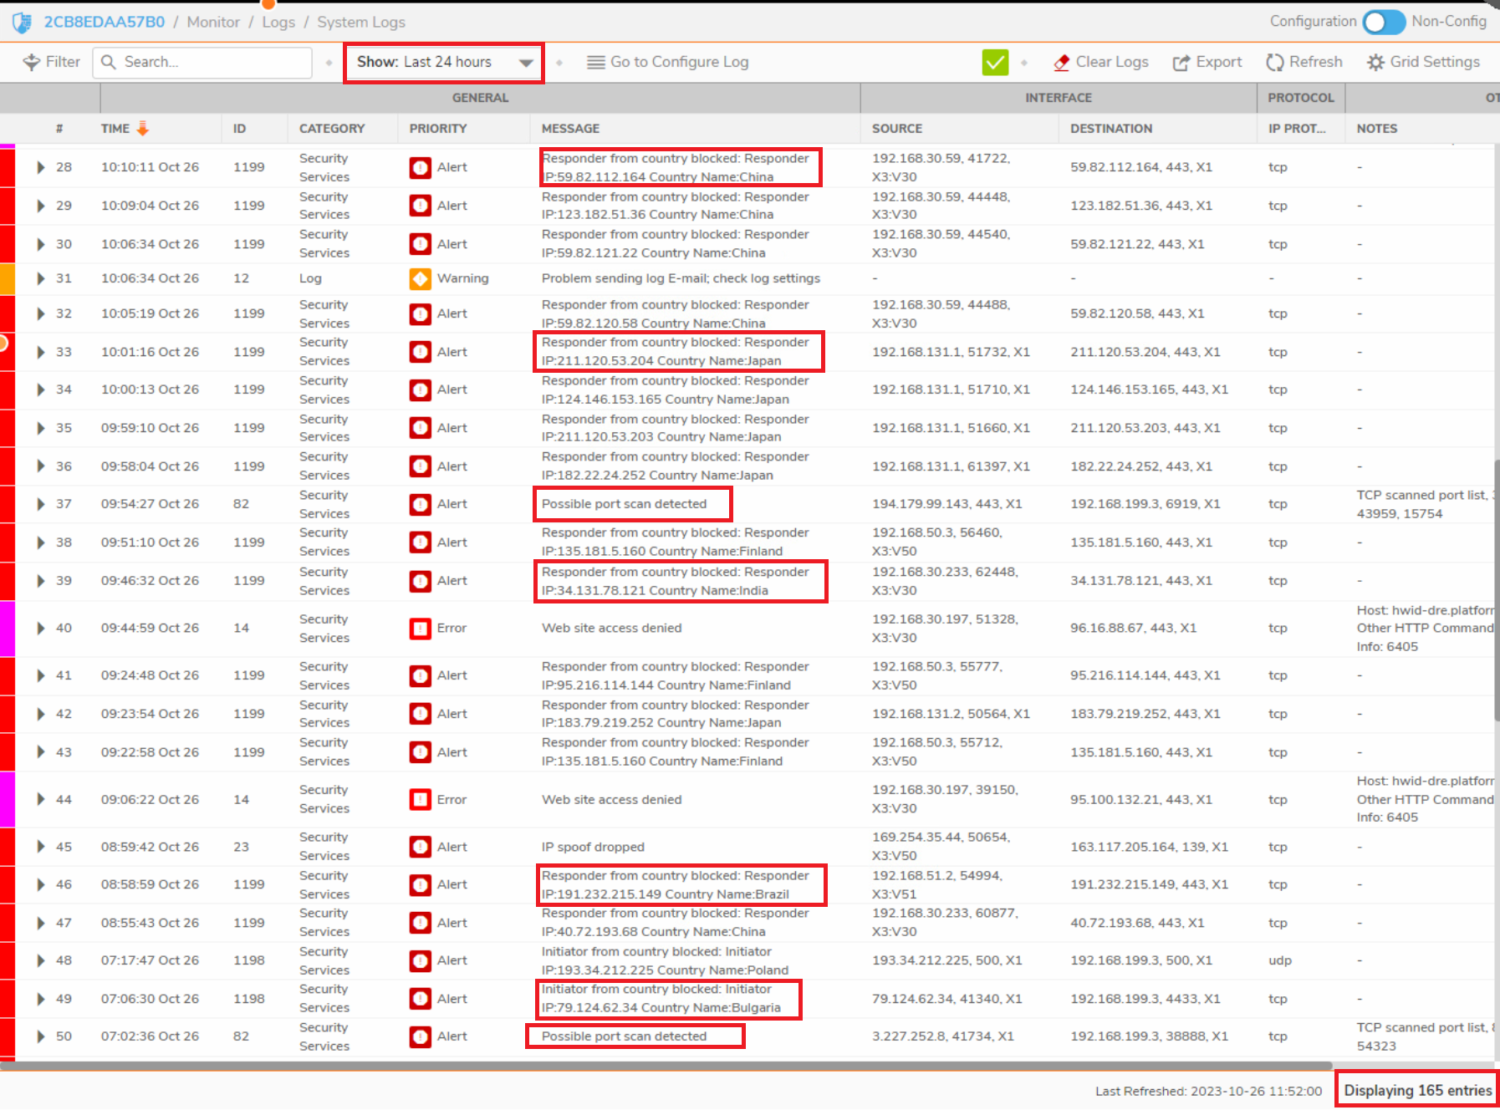Sort by the TIME column header
Image resolution: width=1500 pixels, height=1110 pixels.
click(x=115, y=129)
